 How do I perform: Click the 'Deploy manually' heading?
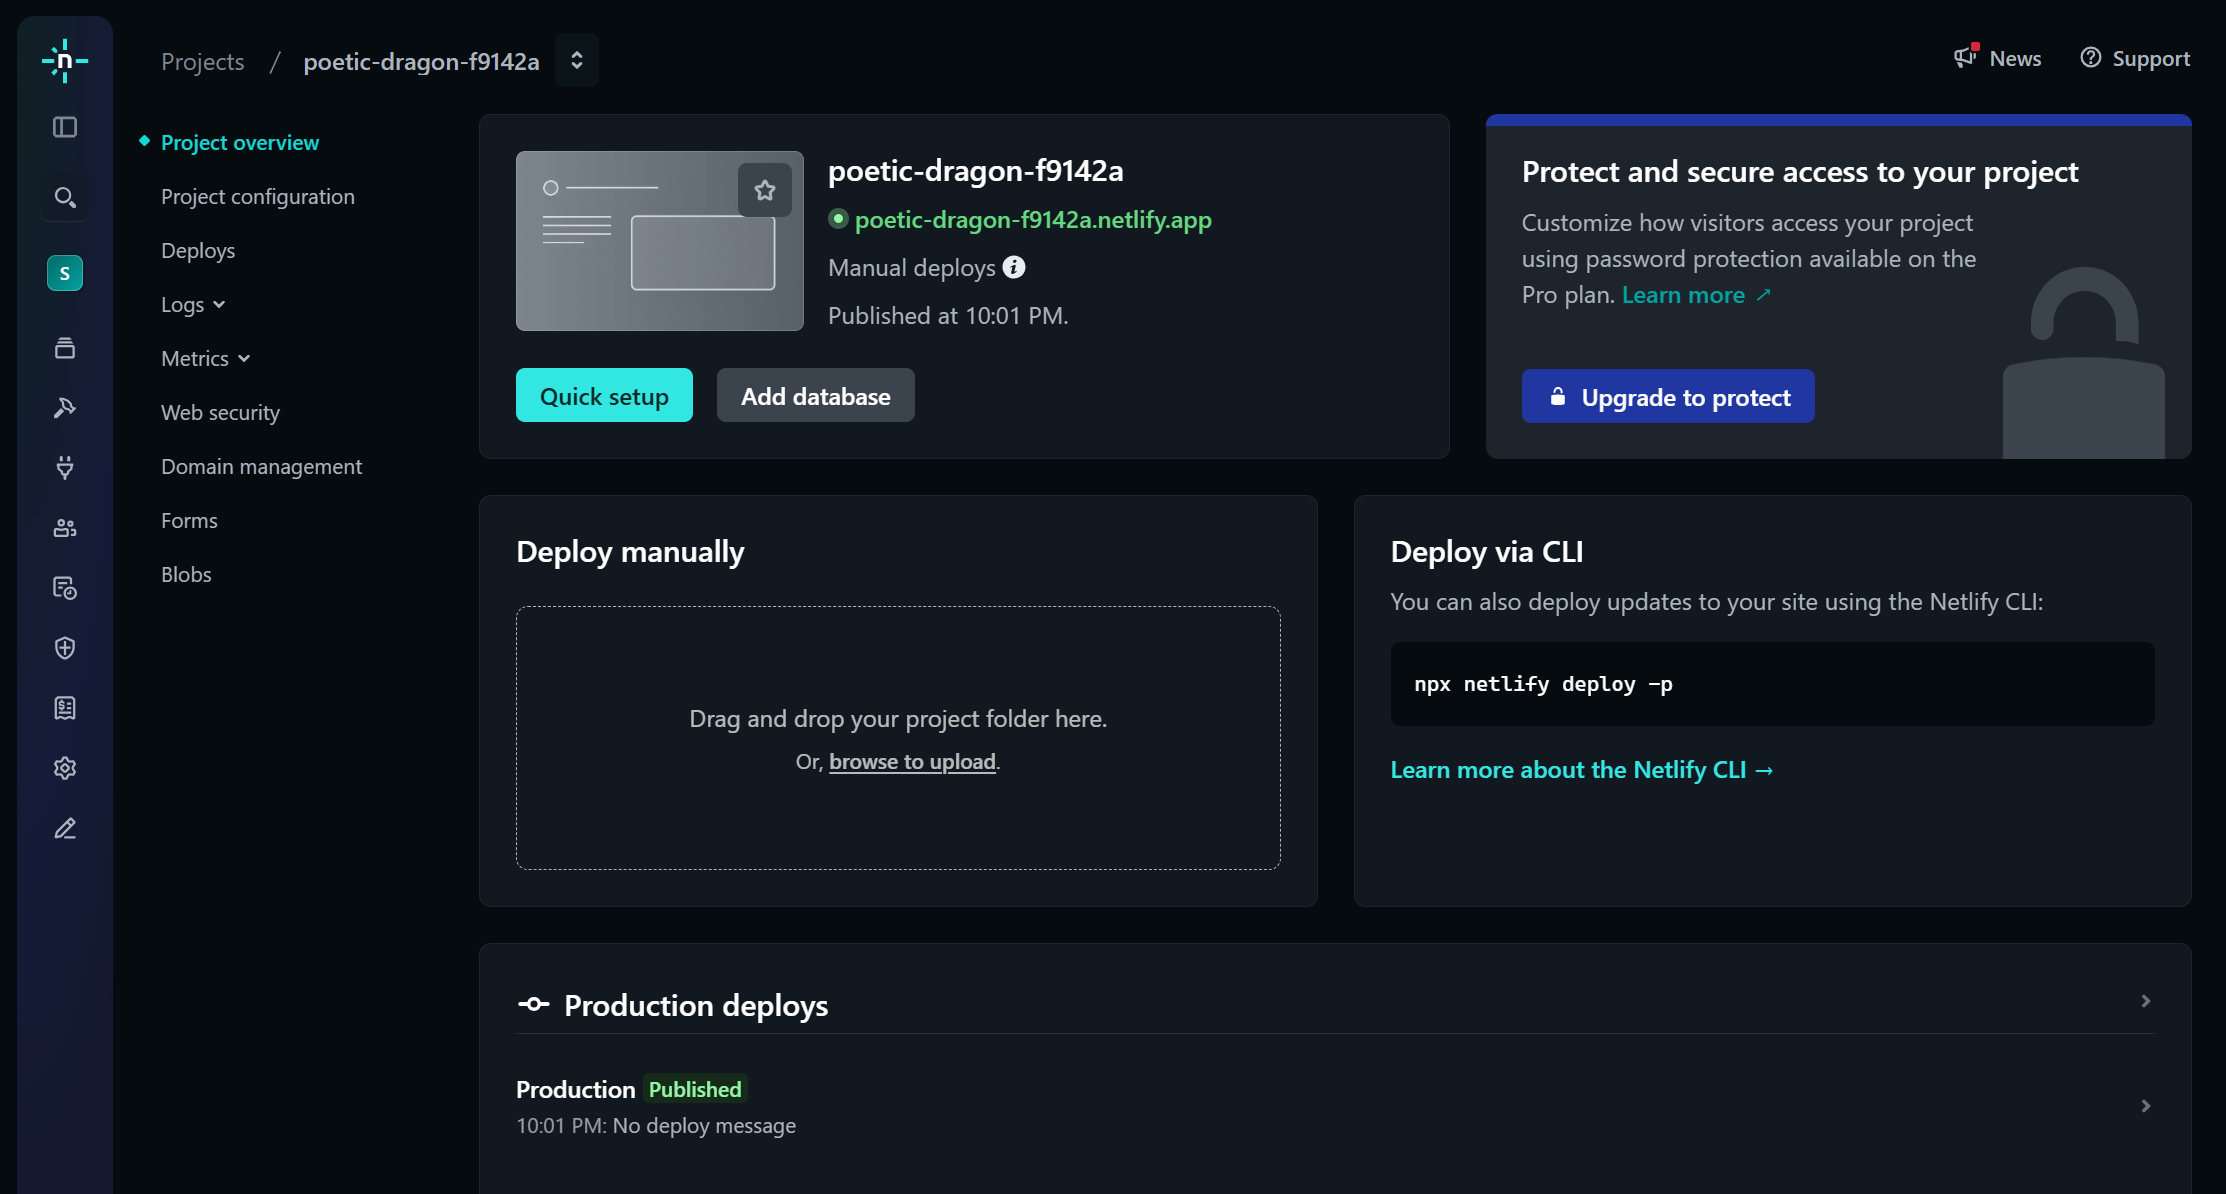click(x=630, y=551)
